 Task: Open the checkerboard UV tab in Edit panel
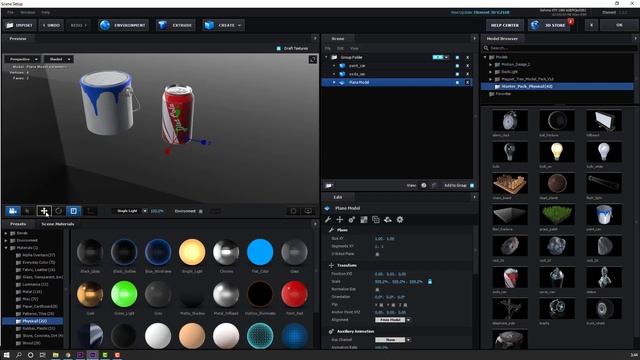tap(364, 220)
